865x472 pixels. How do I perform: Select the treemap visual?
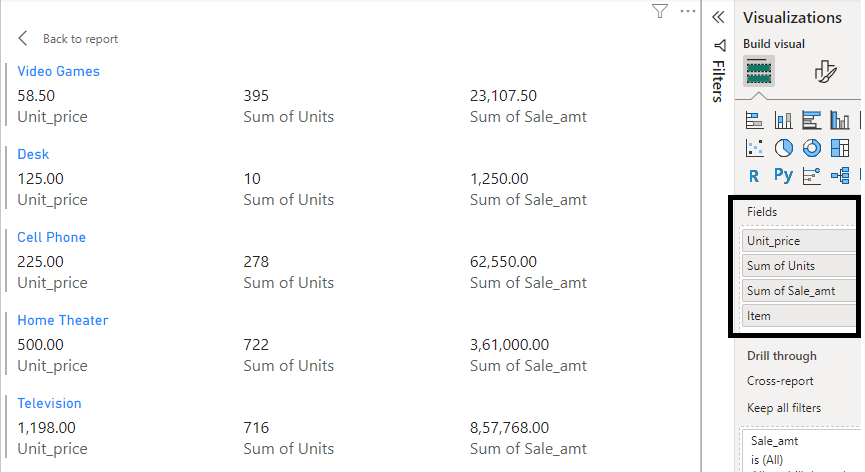tap(839, 148)
